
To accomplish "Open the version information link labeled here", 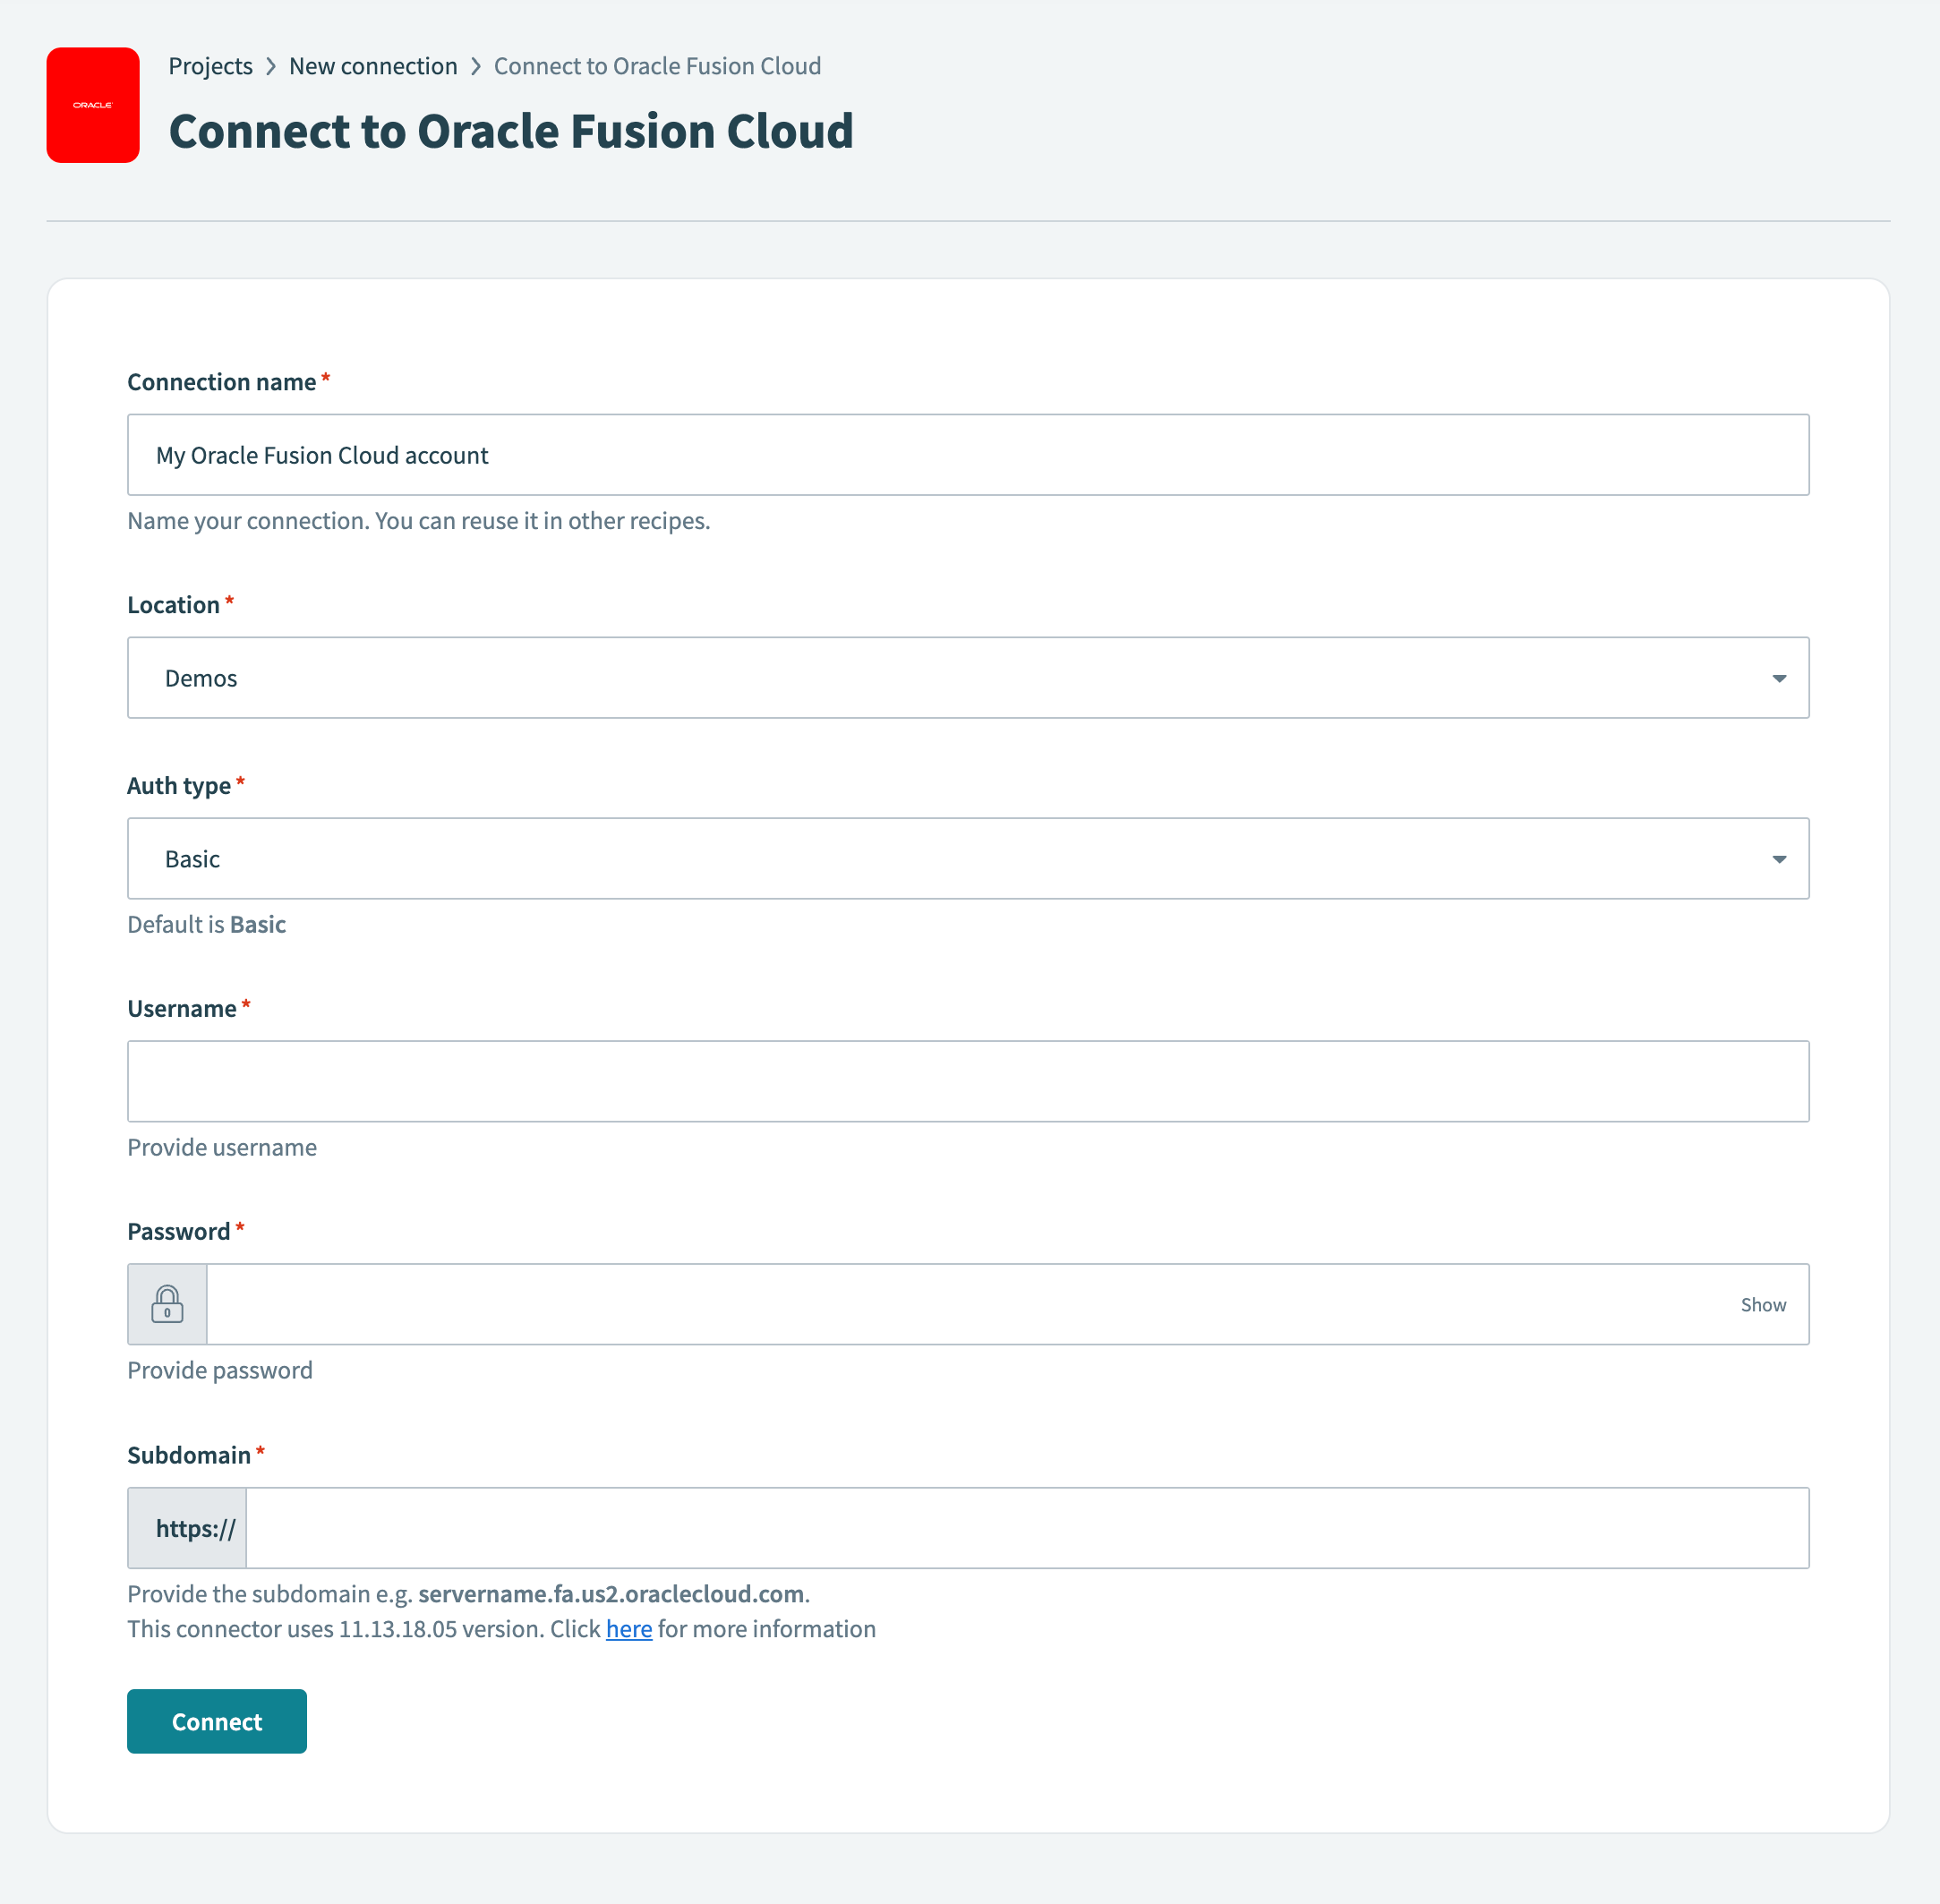I will point(628,1628).
